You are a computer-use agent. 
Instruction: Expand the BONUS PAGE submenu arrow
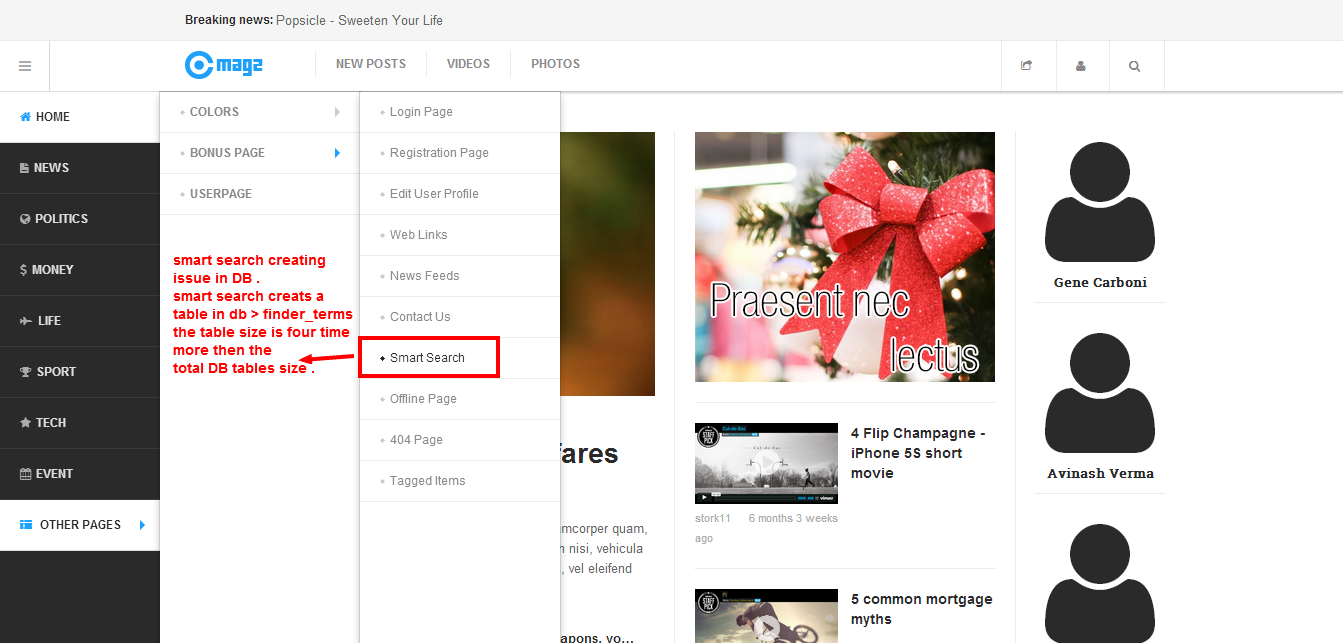click(337, 153)
